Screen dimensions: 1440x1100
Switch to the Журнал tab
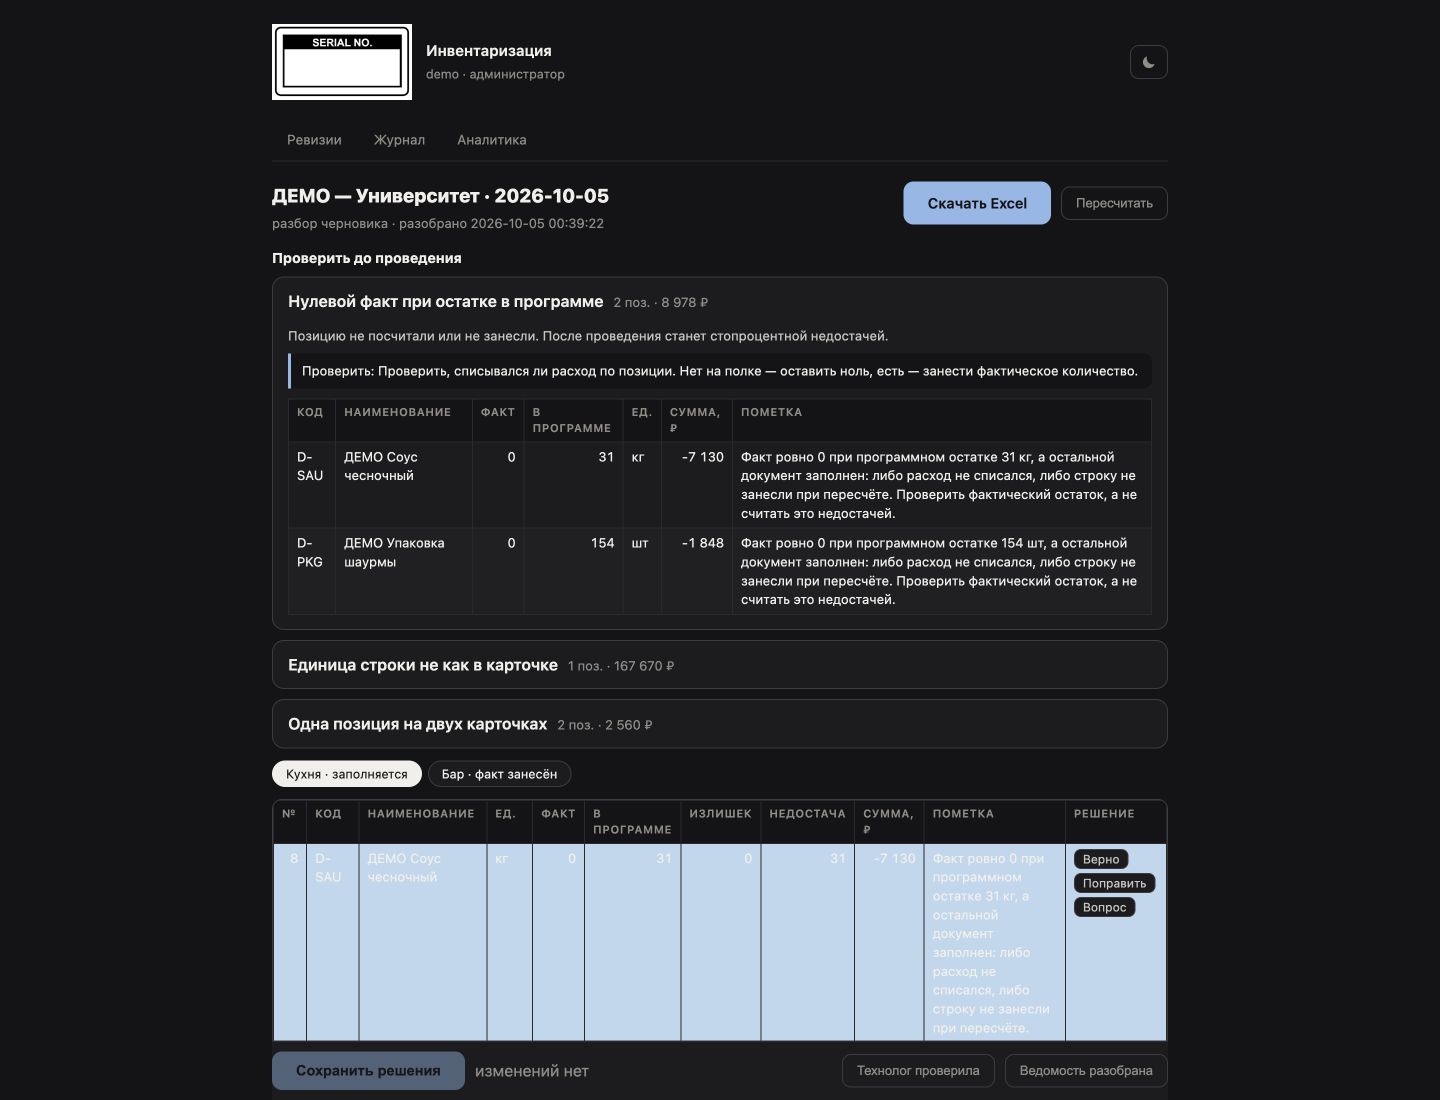pos(399,140)
